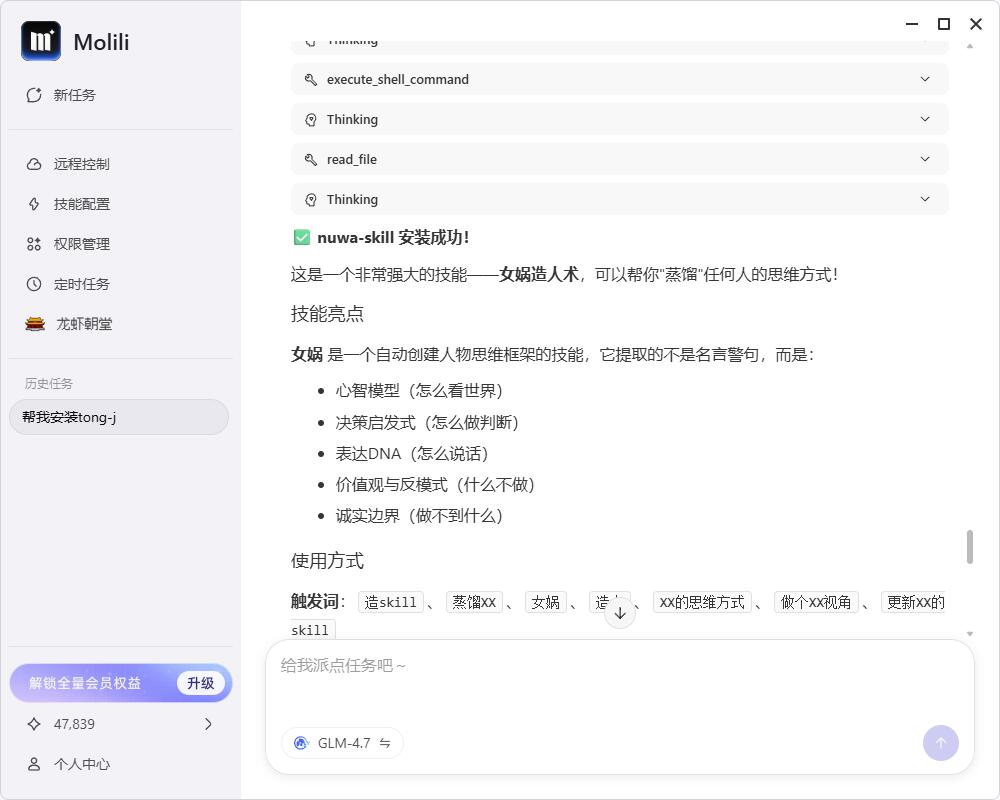The height and width of the screenshot is (800, 1000).
Task: Select history task 帮我安装tong-j
Action: pyautogui.click(x=119, y=417)
